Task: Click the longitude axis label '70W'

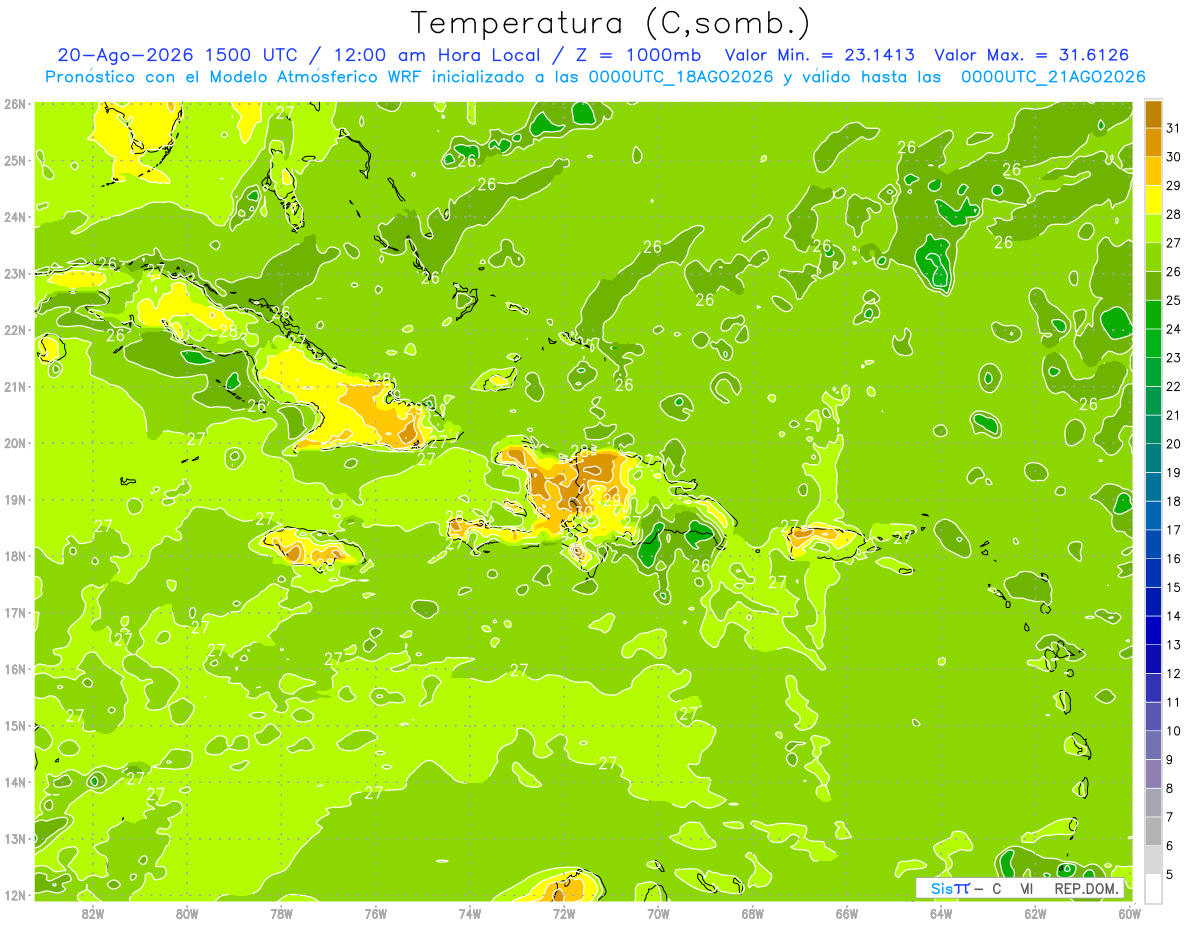Action: pyautogui.click(x=658, y=913)
